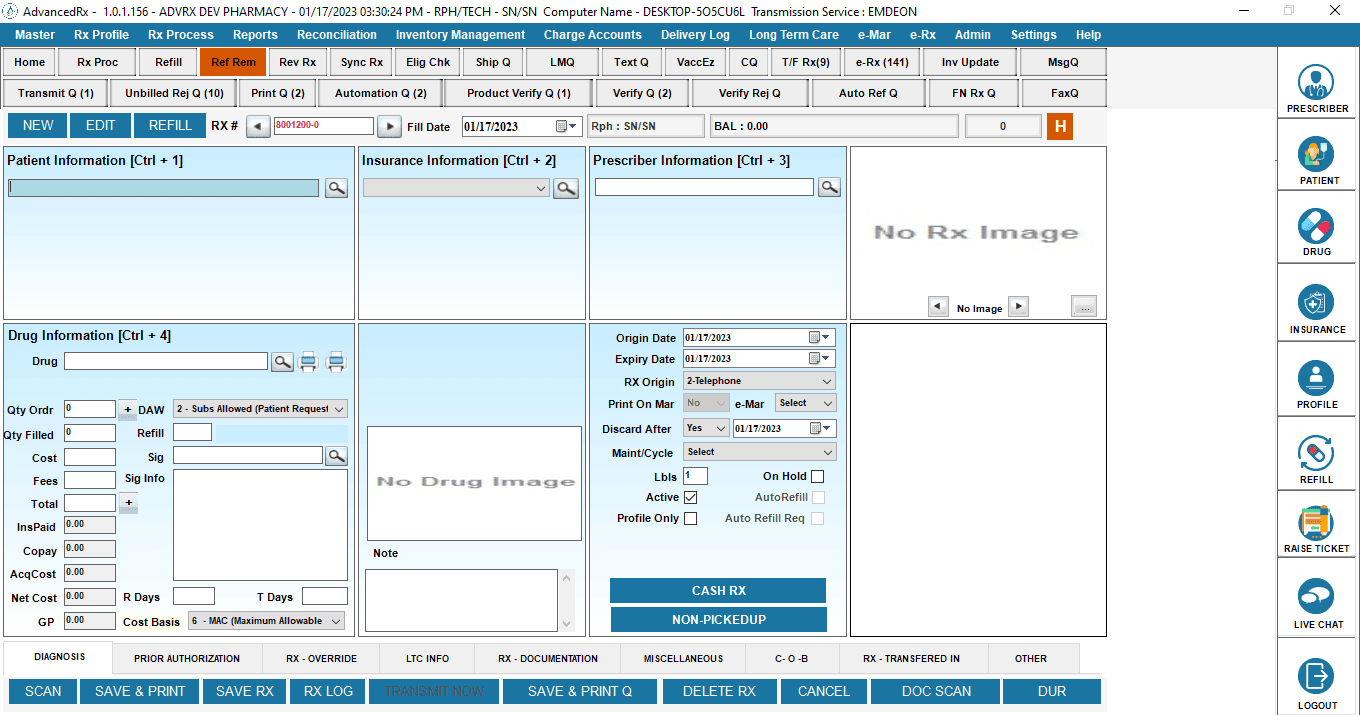Check the On Hold checkbox
Screen dimensions: 1360x715
(818, 477)
